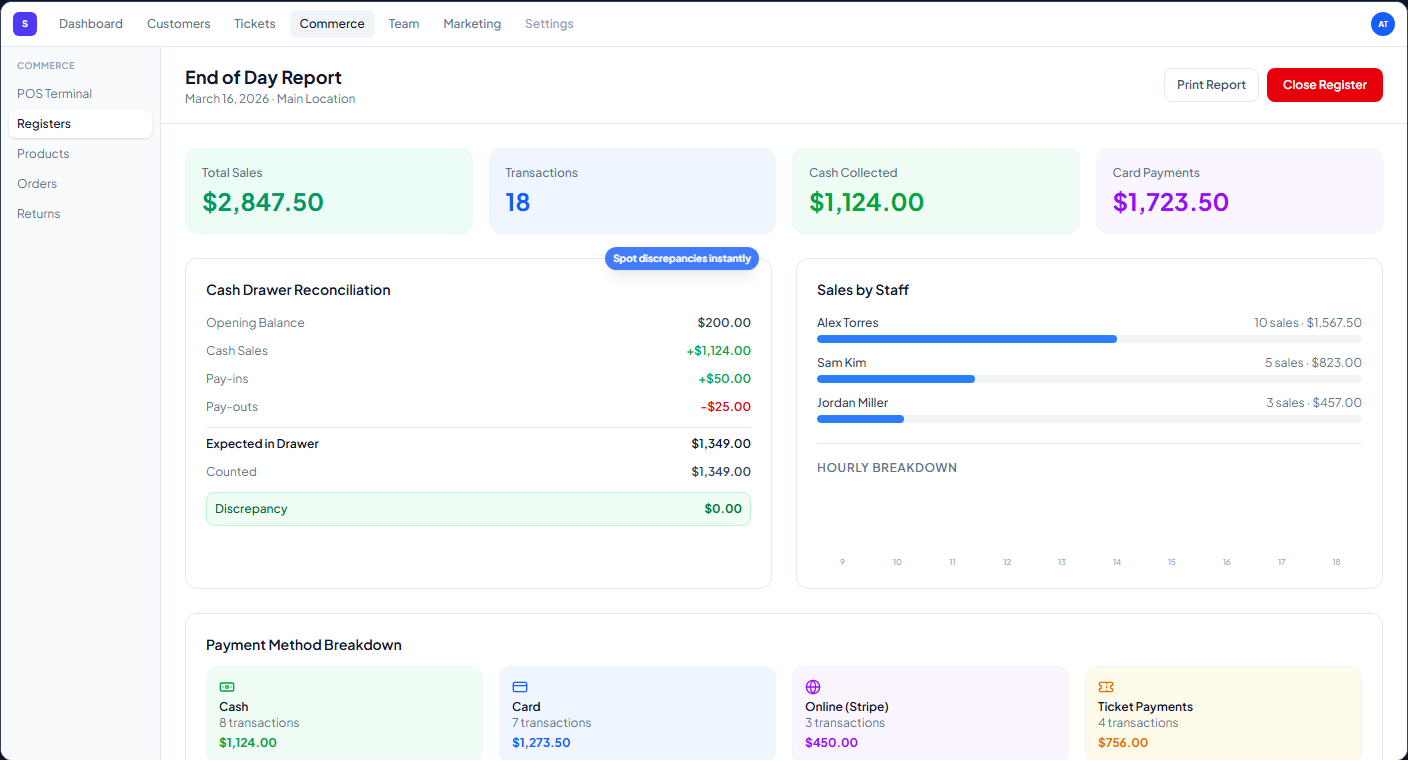The image size is (1408, 761).
Task: Click the Cash Drawer Reconciliation title
Action: 298,290
